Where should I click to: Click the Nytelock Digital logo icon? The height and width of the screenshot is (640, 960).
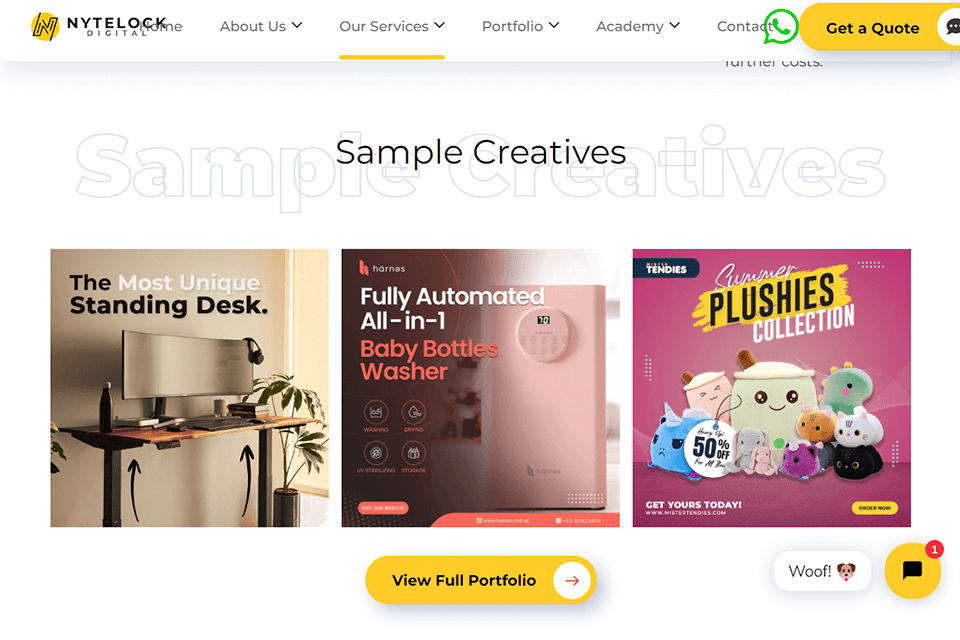[45, 26]
